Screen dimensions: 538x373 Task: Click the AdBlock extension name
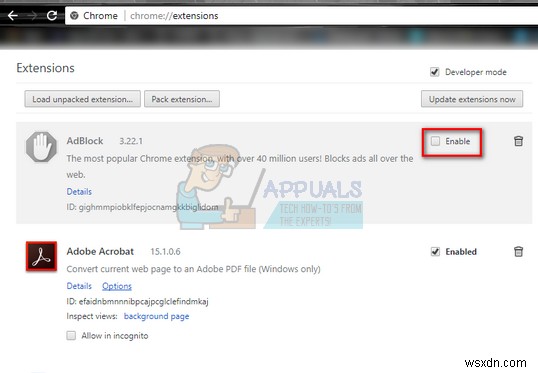pyautogui.click(x=85, y=141)
